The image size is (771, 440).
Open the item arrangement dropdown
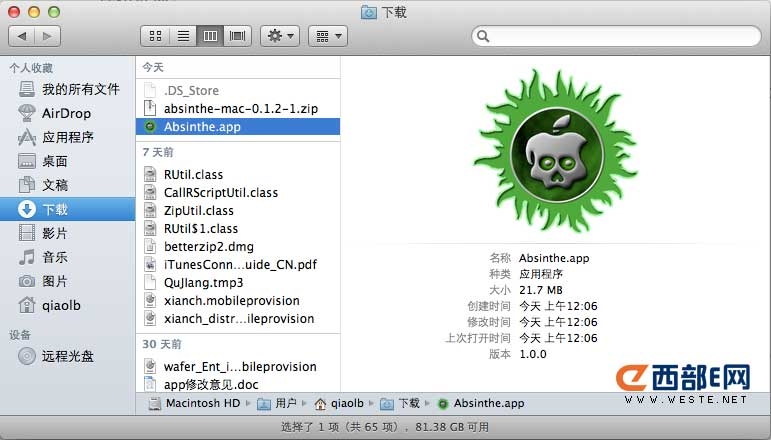click(328, 36)
